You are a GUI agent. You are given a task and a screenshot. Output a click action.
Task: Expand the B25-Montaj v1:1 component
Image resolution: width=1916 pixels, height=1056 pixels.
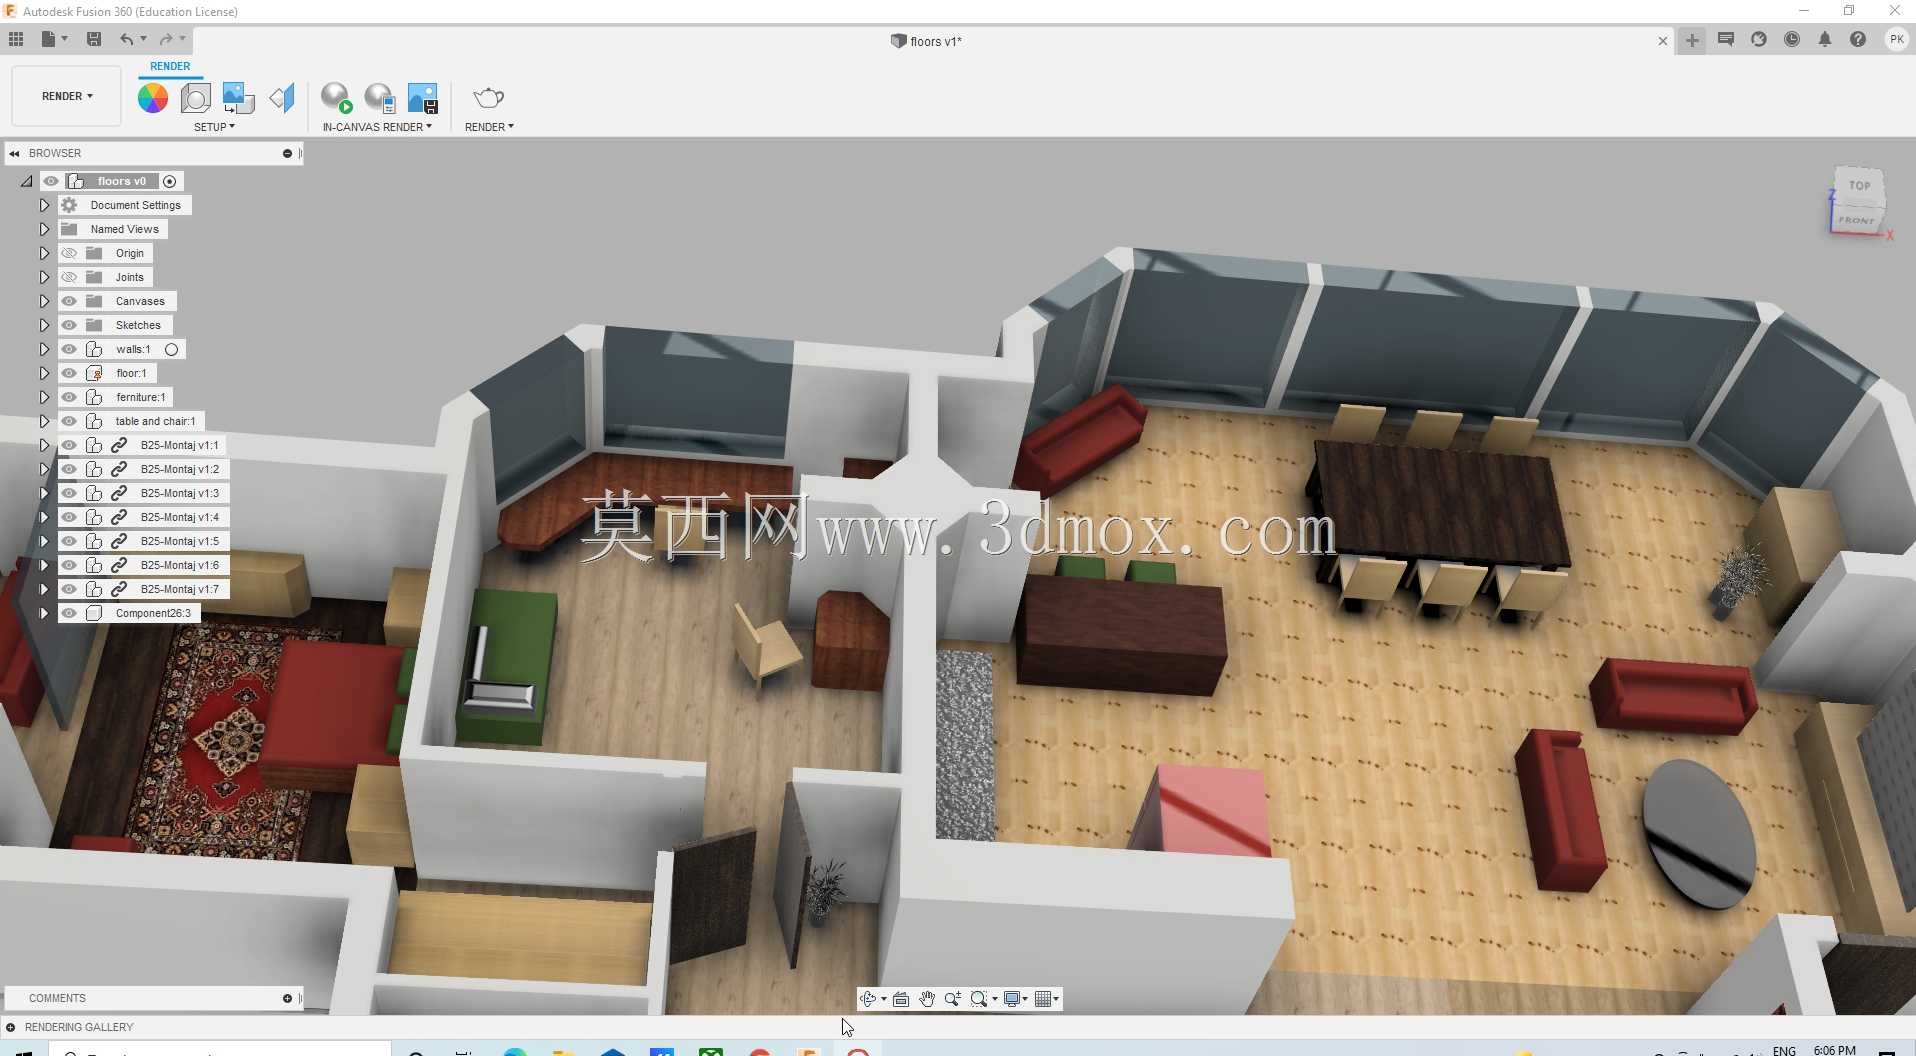point(44,445)
